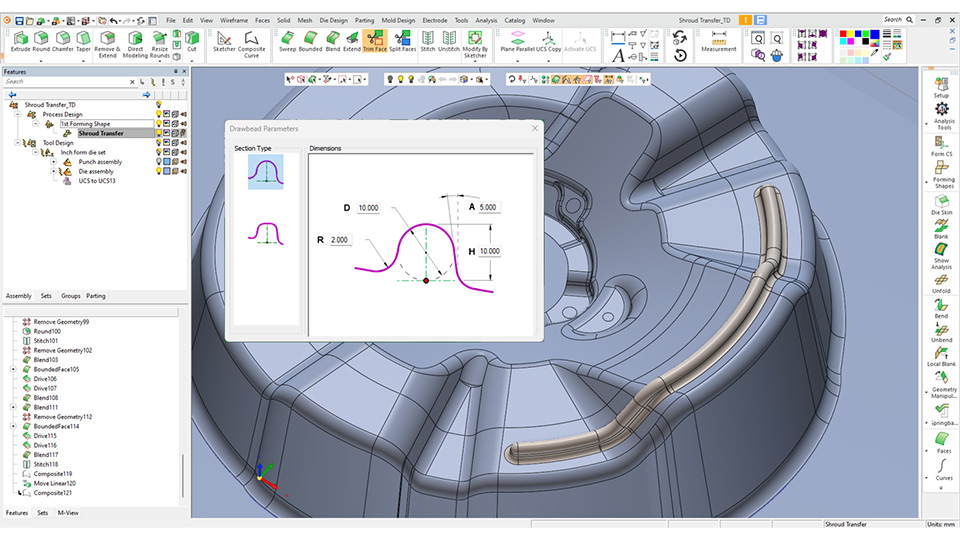Select the rounded drawbead section type
The height and width of the screenshot is (540, 960).
click(266, 171)
